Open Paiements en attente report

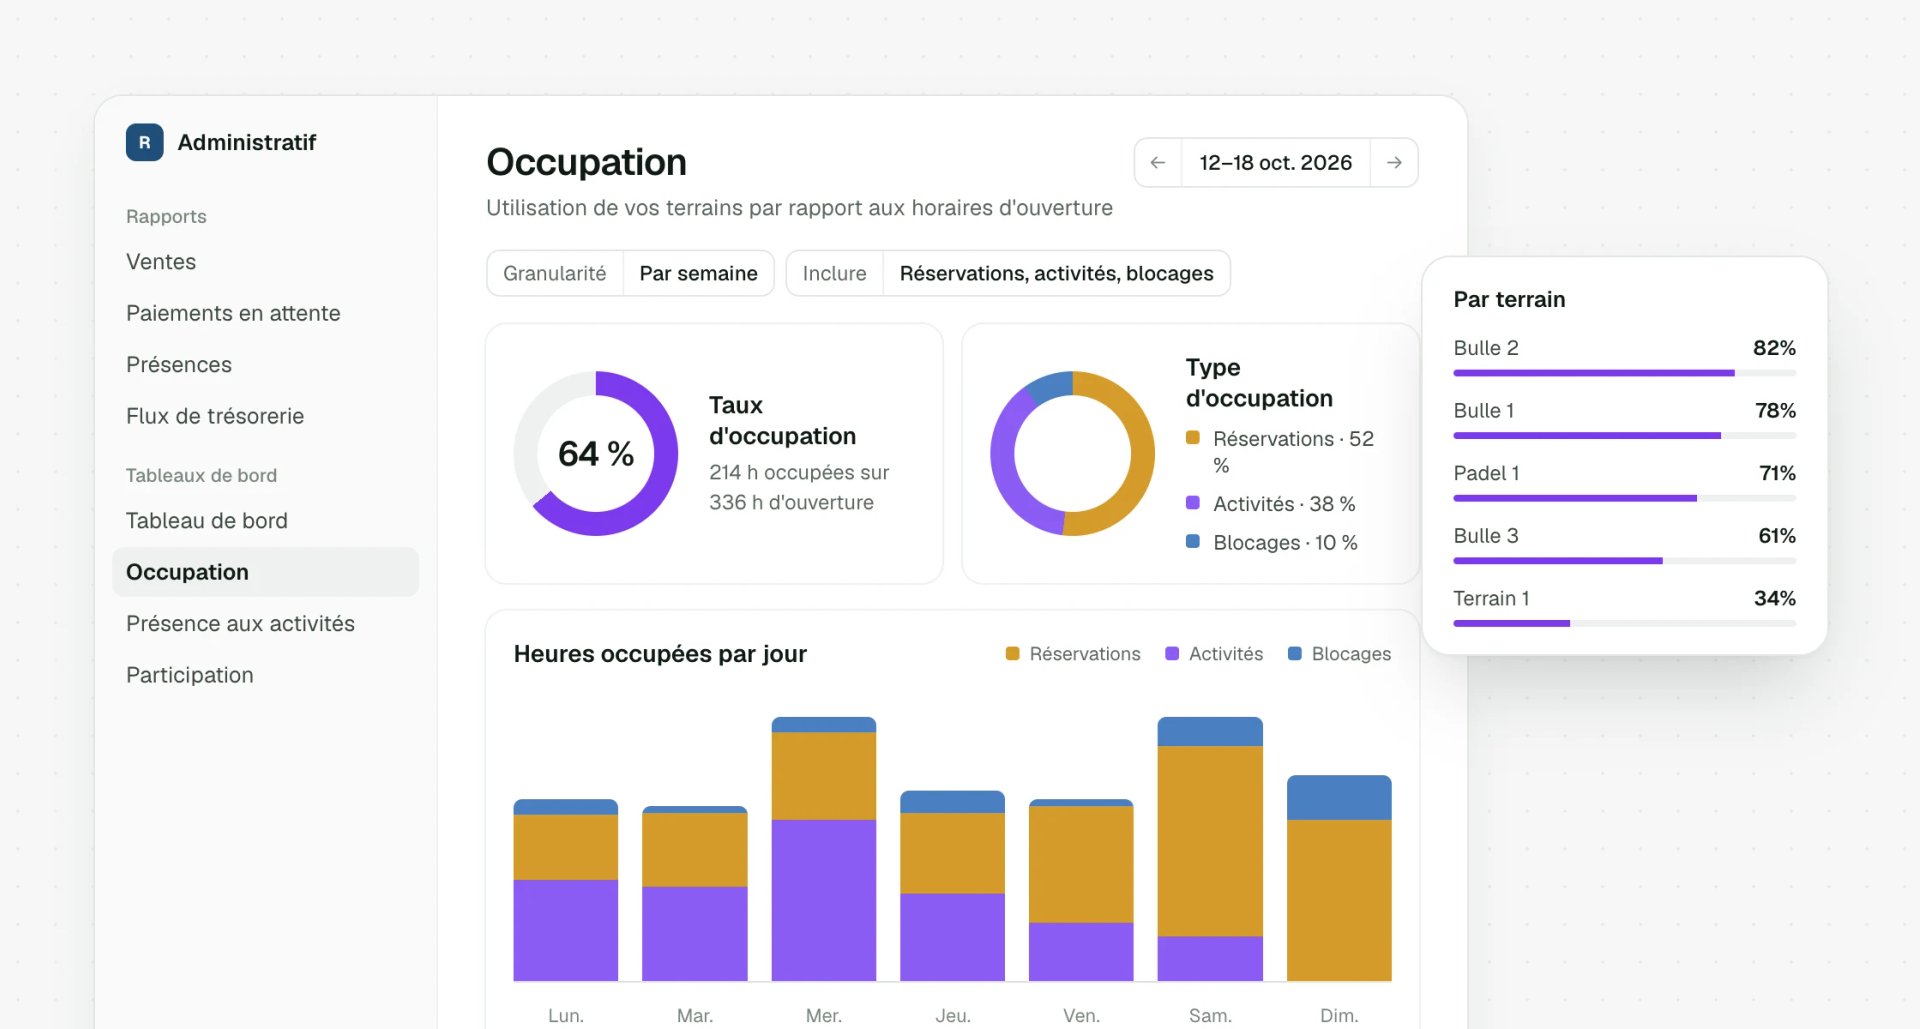233,313
